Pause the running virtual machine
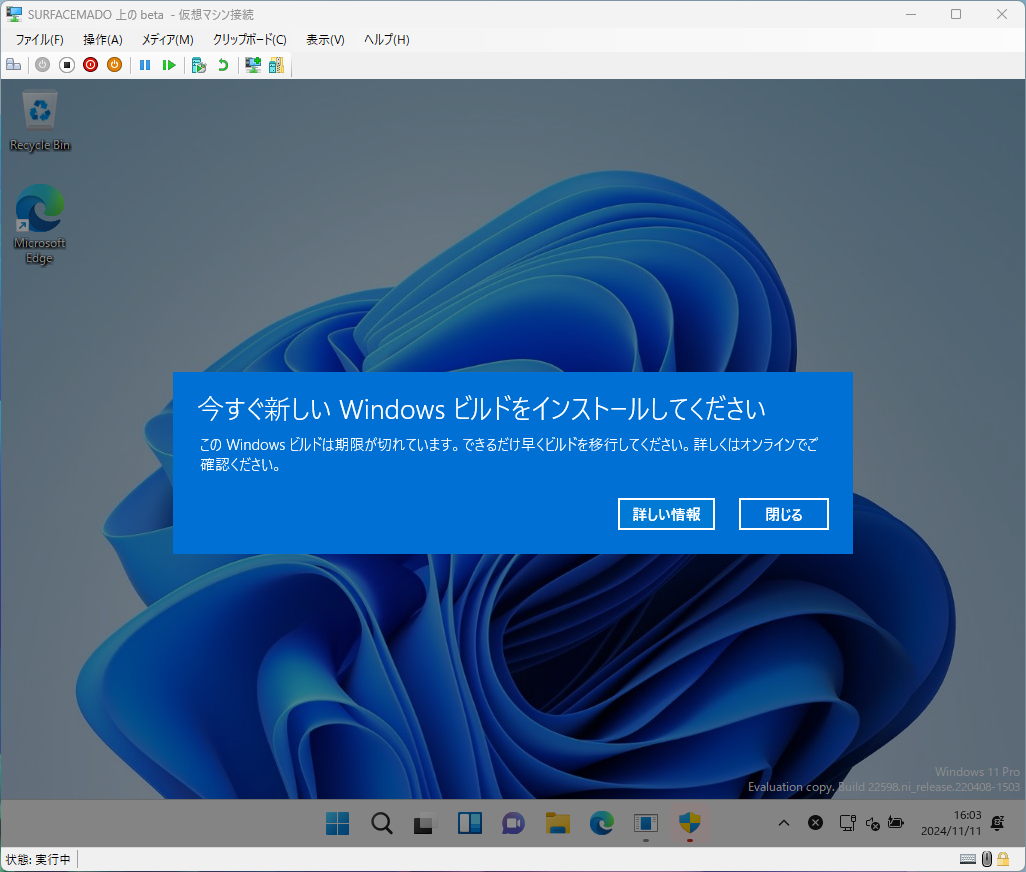This screenshot has width=1026, height=872. coord(145,64)
